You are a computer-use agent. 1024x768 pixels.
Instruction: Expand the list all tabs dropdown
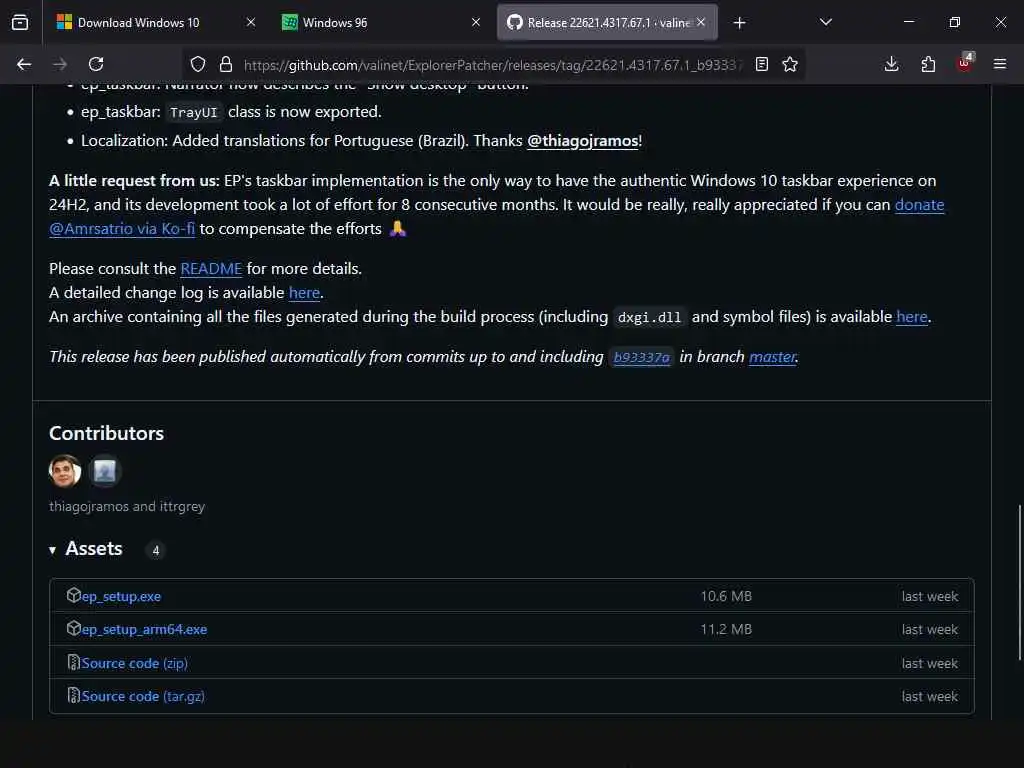point(825,22)
